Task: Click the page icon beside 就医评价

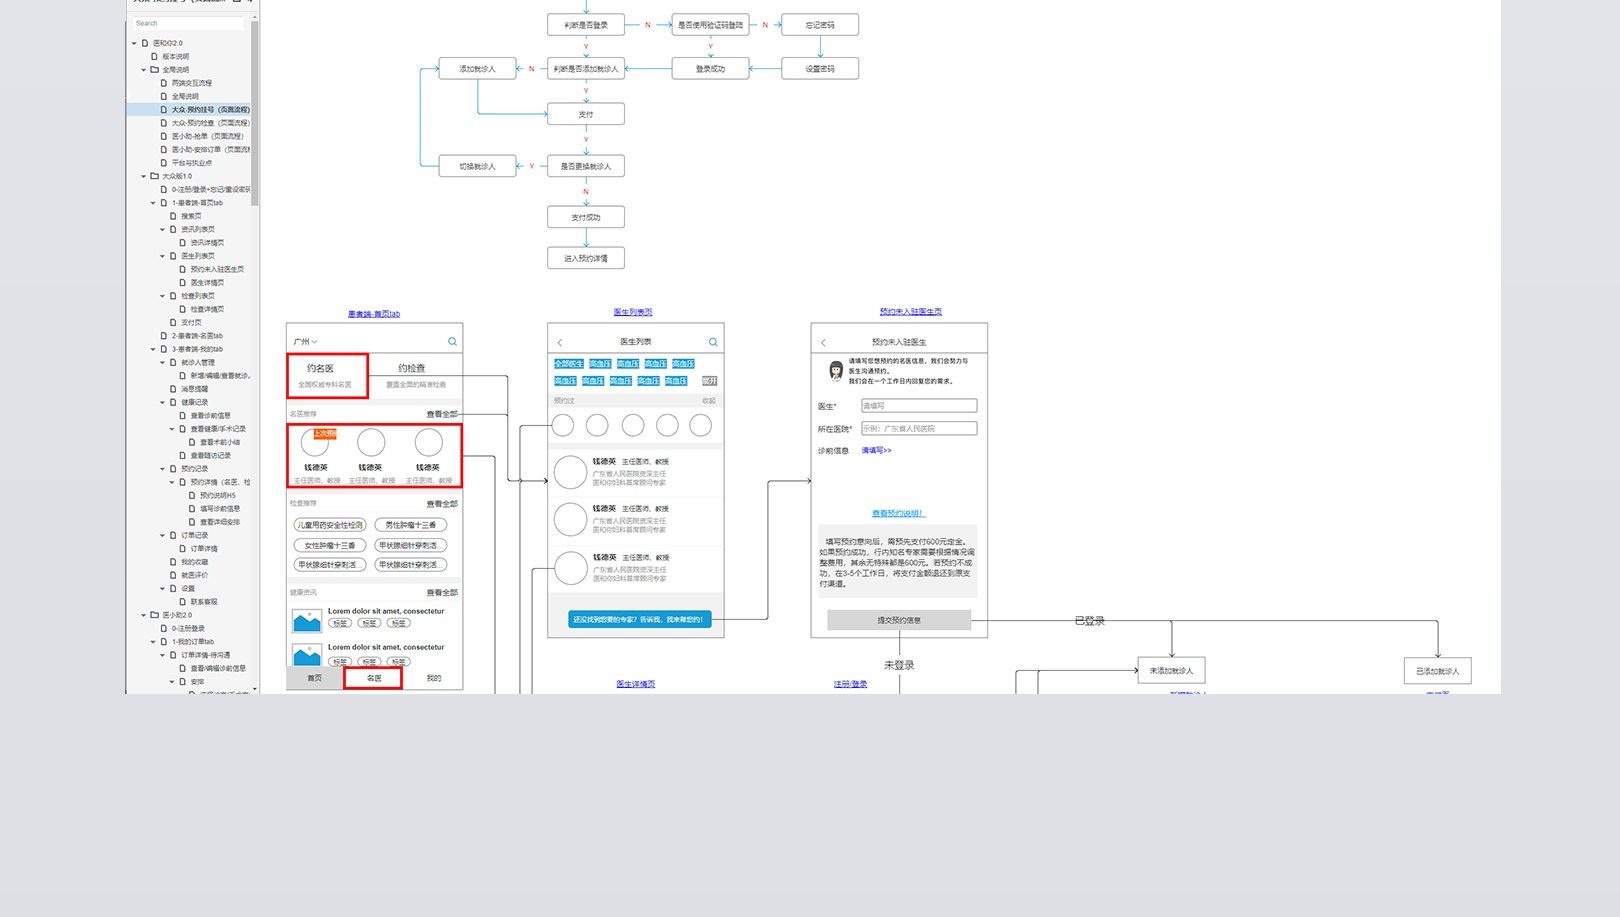Action: coord(173,575)
